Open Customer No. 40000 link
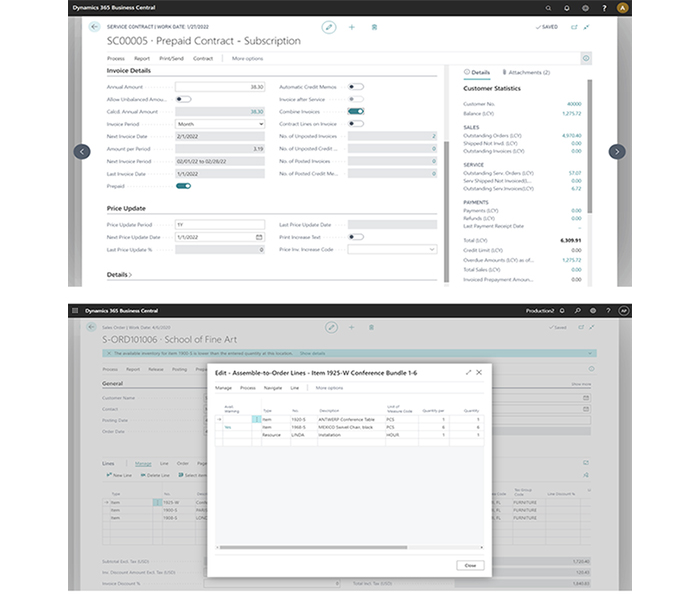 pyautogui.click(x=574, y=104)
